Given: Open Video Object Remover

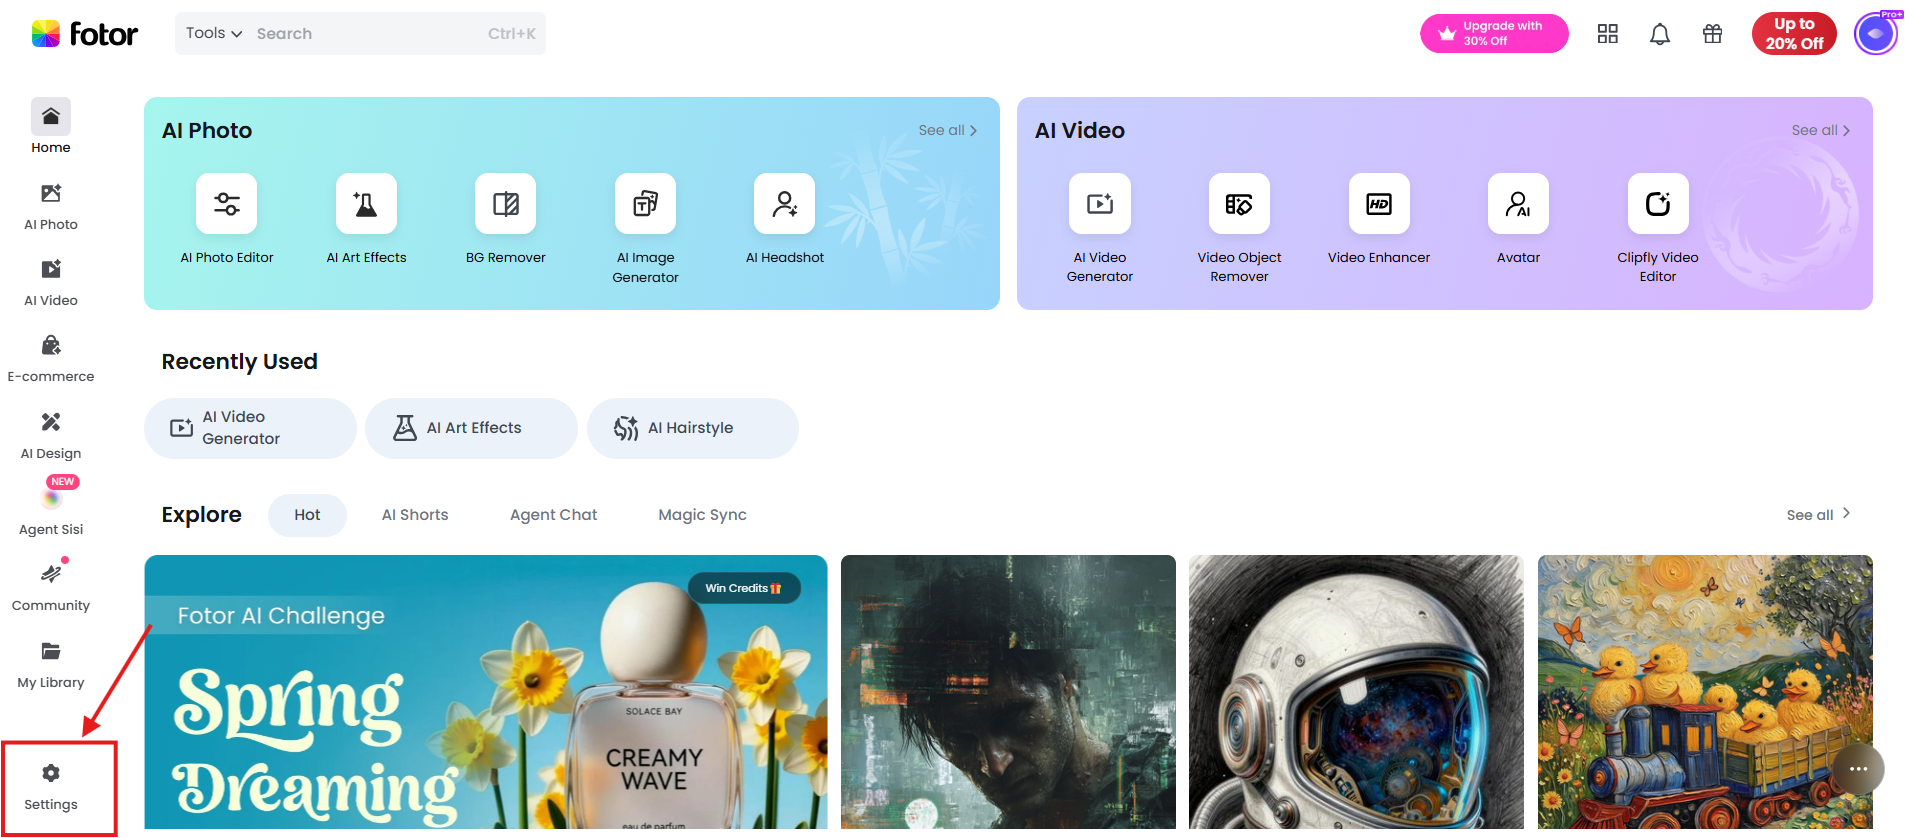Looking at the screenshot, I should (x=1239, y=203).
